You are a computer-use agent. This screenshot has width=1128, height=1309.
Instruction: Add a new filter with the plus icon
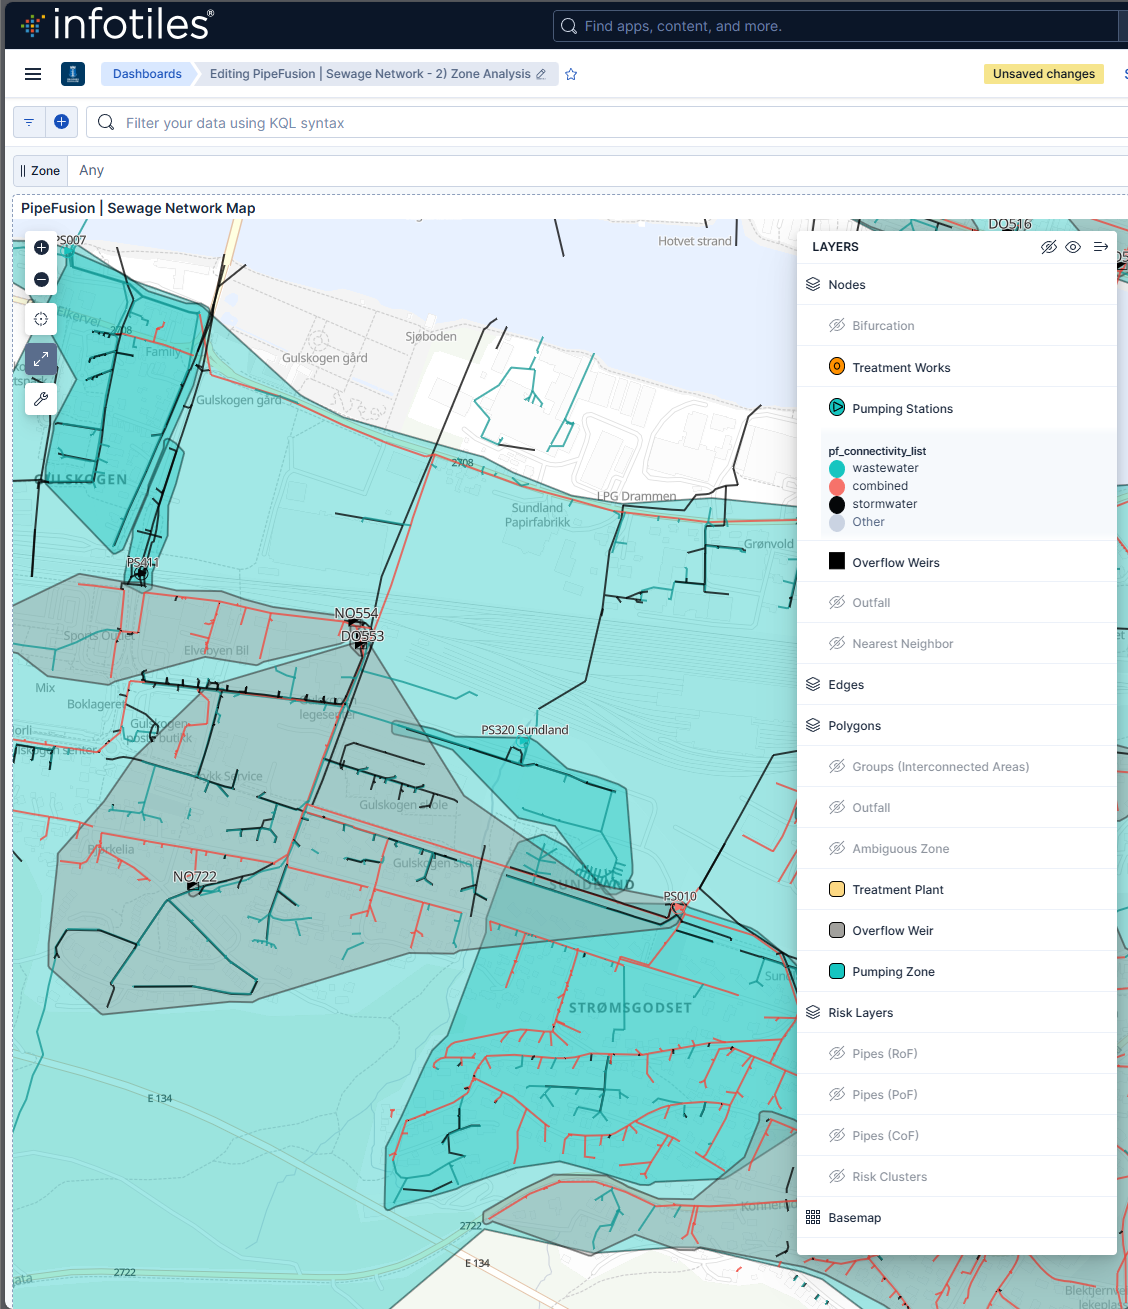[x=61, y=121]
